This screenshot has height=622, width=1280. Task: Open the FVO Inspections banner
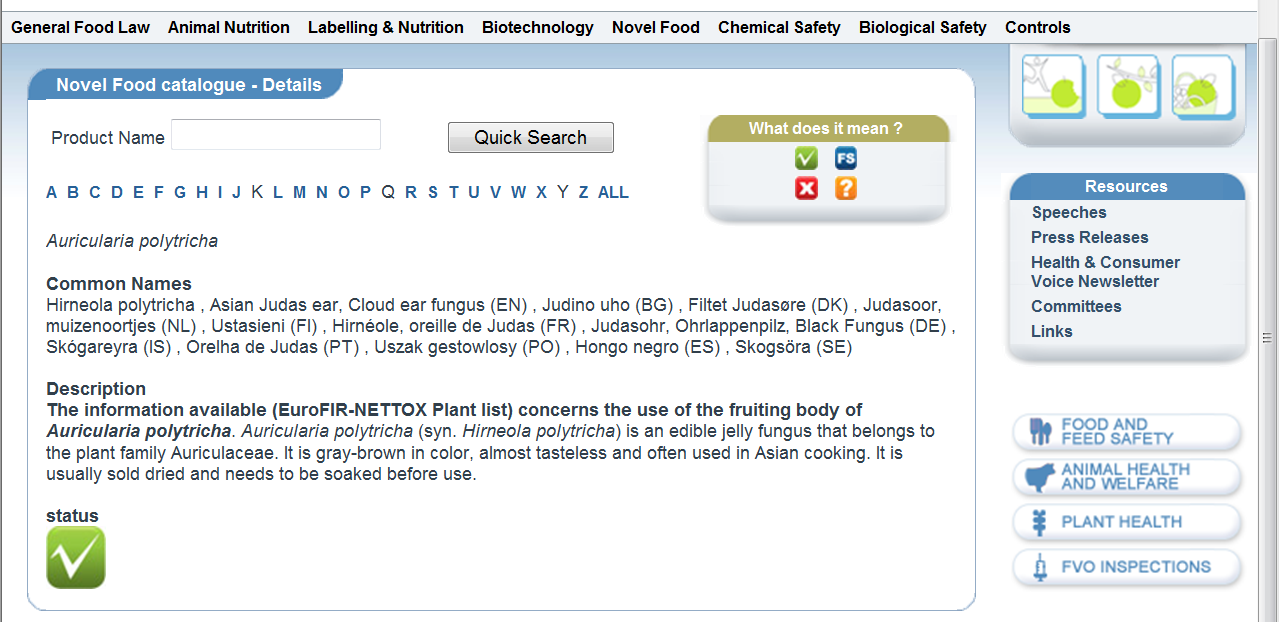pos(1128,567)
